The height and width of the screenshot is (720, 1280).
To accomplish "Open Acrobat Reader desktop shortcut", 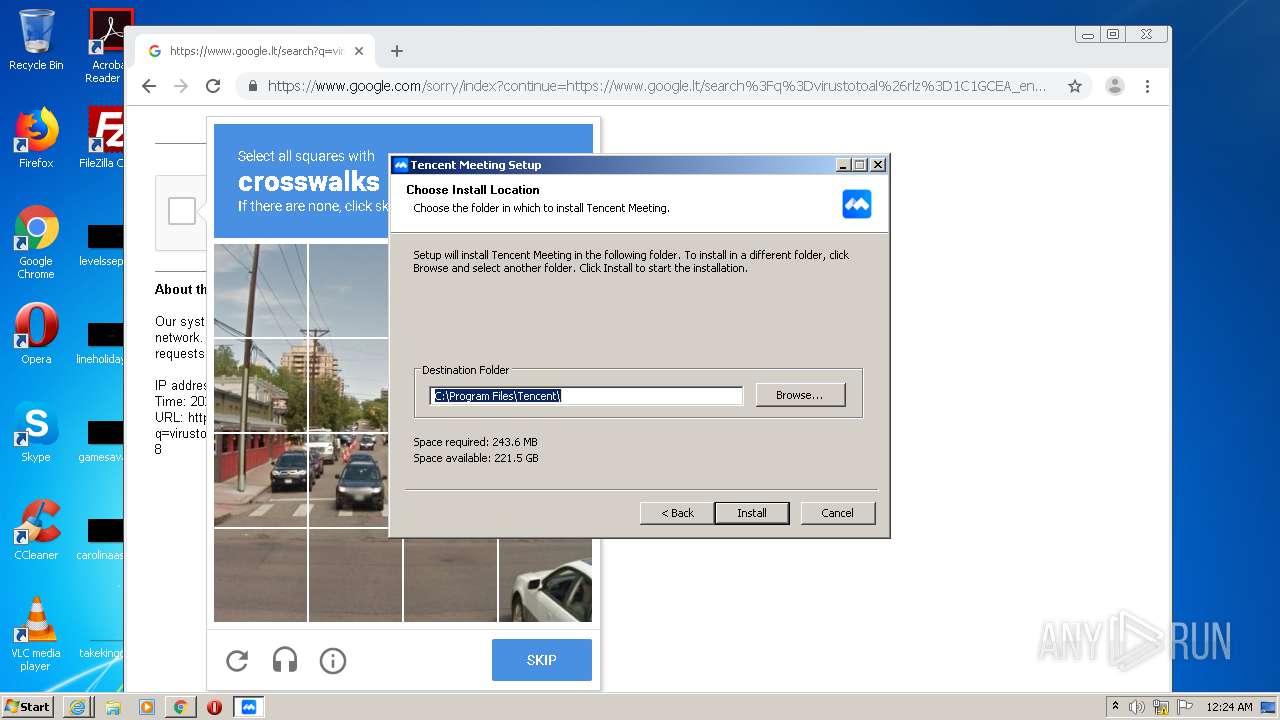I will [107, 46].
